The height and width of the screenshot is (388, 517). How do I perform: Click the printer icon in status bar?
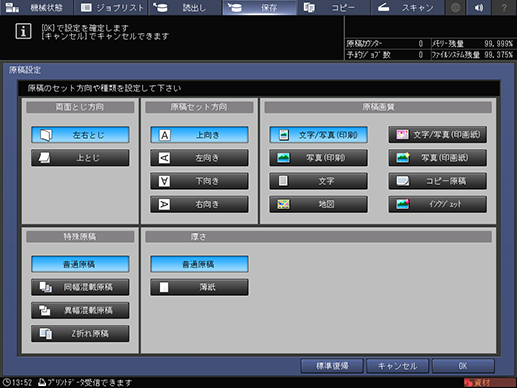42,382
